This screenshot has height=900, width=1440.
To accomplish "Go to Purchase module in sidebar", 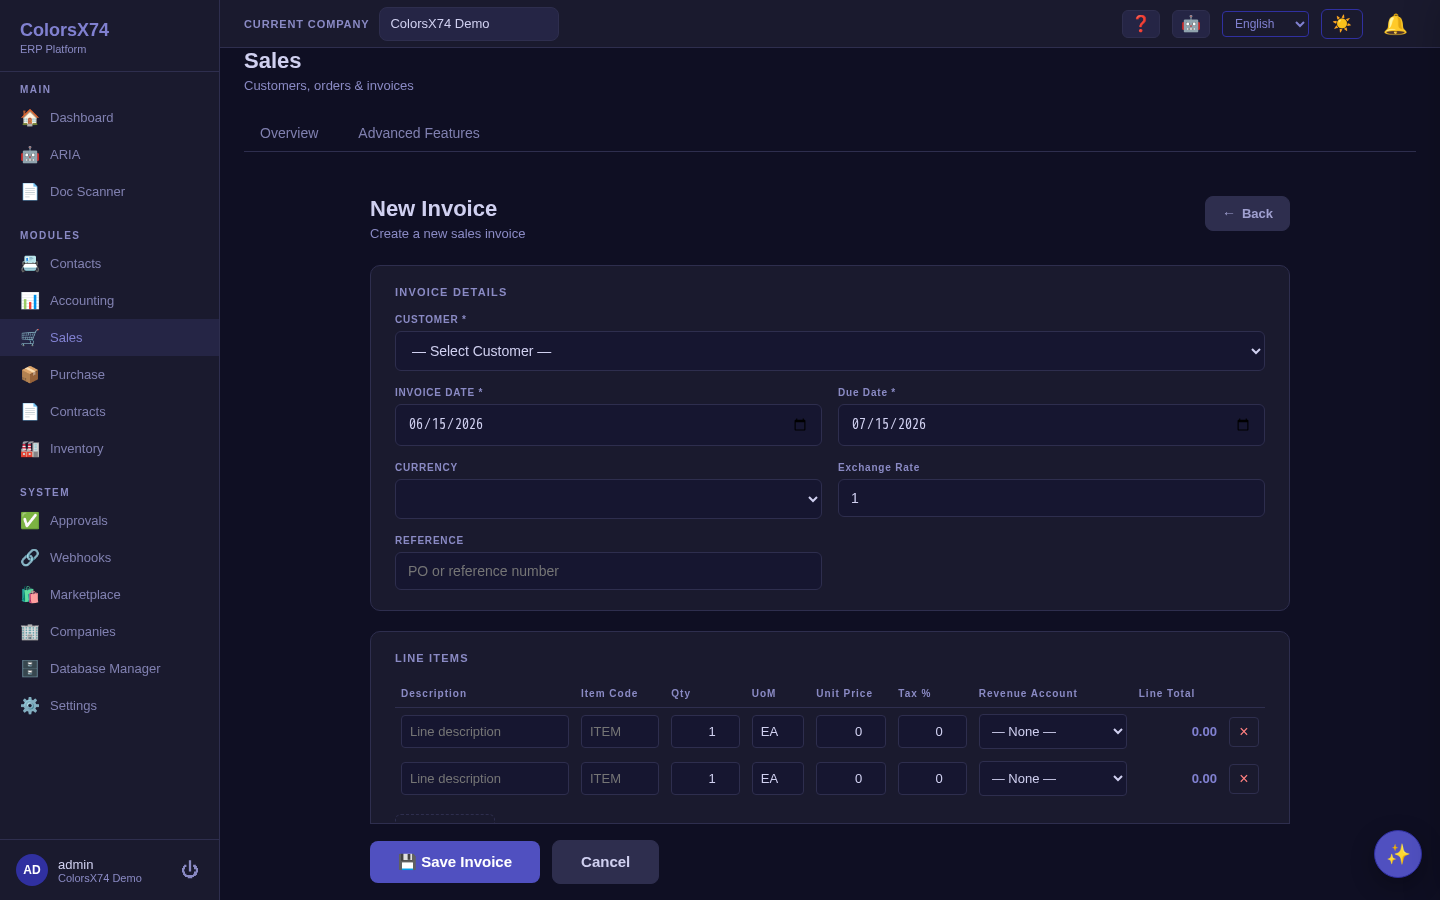I will [x=109, y=375].
